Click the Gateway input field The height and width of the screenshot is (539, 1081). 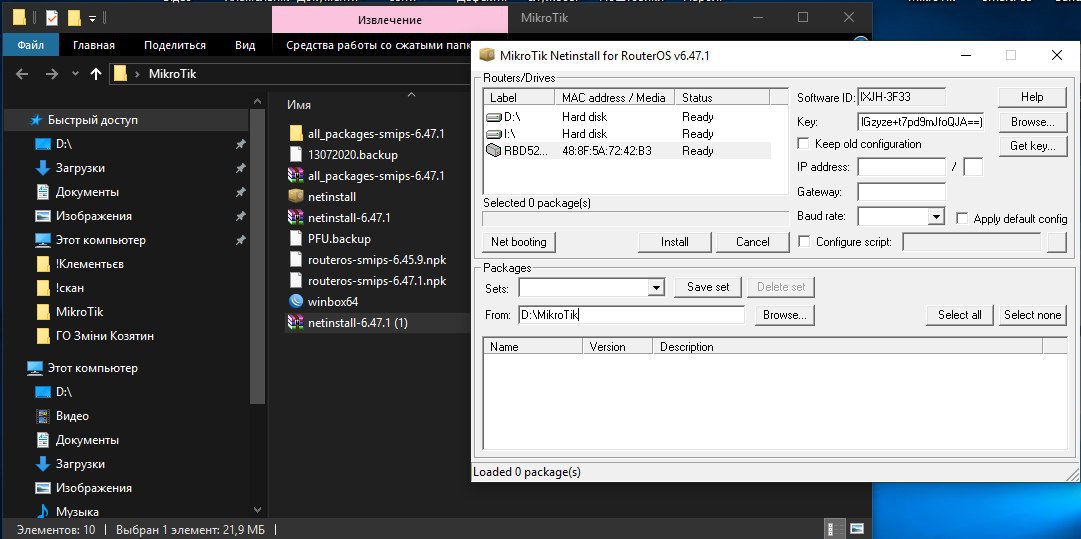(901, 192)
